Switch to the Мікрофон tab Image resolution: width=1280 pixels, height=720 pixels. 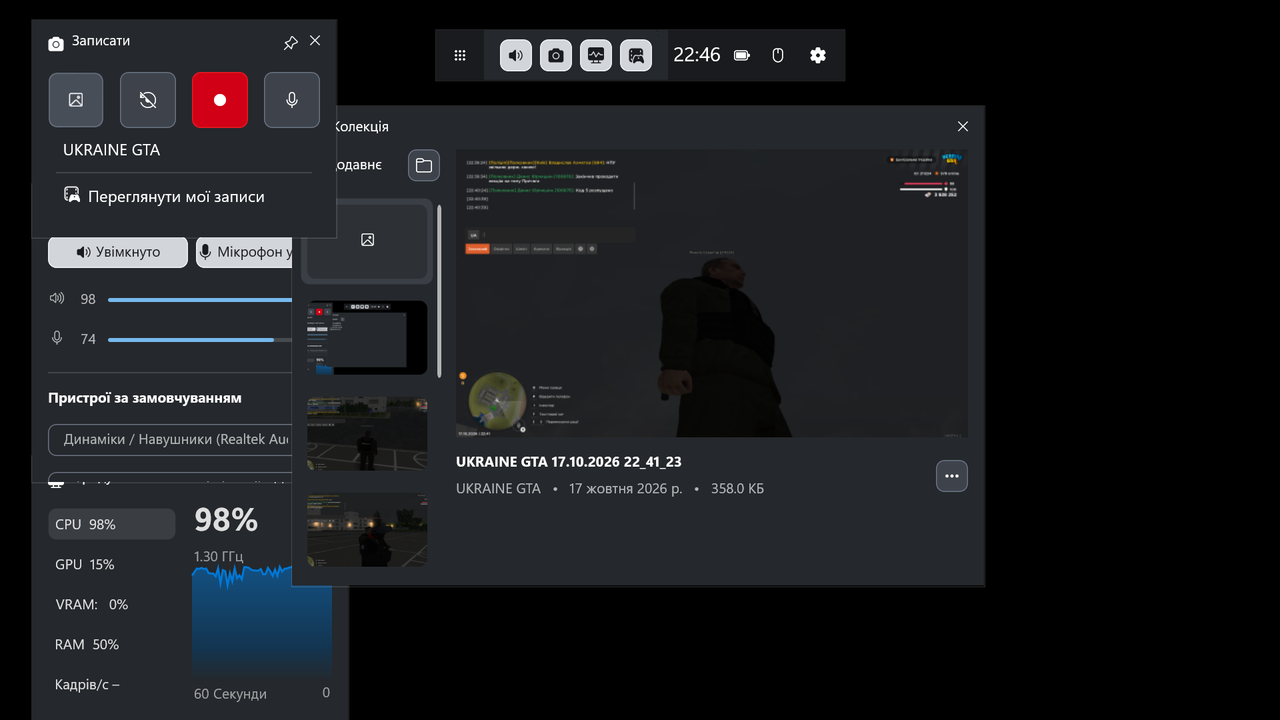pos(244,252)
